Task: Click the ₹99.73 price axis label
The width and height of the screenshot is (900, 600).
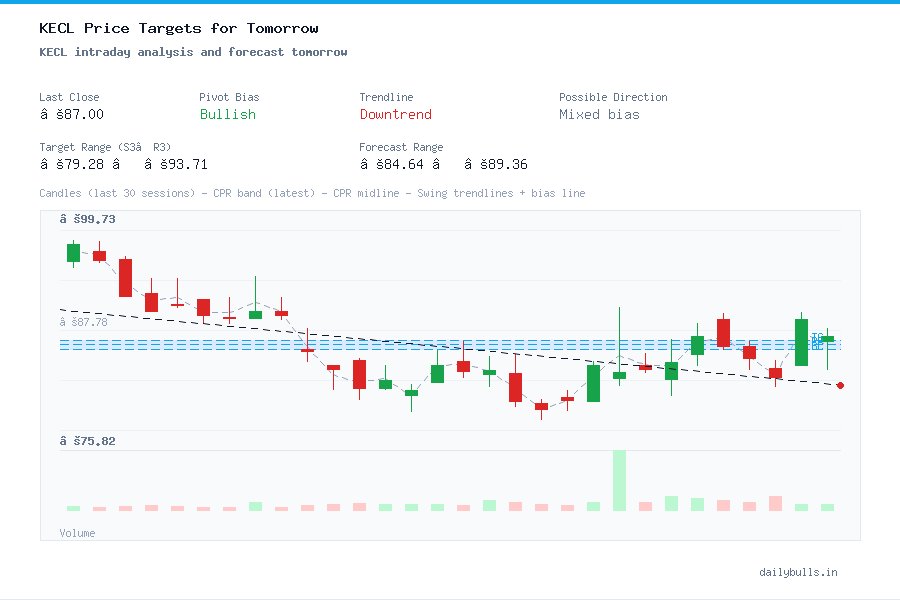Action: click(88, 218)
